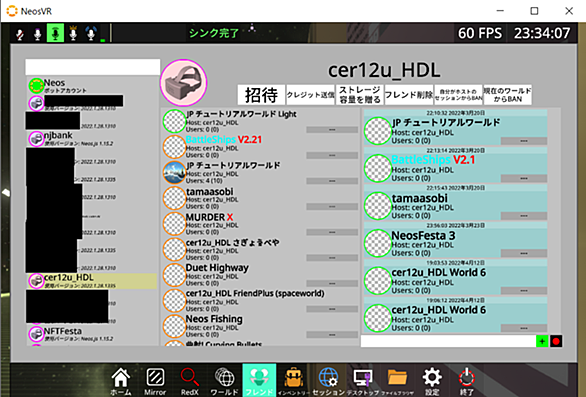Open the cer12u_HDL さぎょうべや session
Screen dimensions: 586x397
coord(260,249)
